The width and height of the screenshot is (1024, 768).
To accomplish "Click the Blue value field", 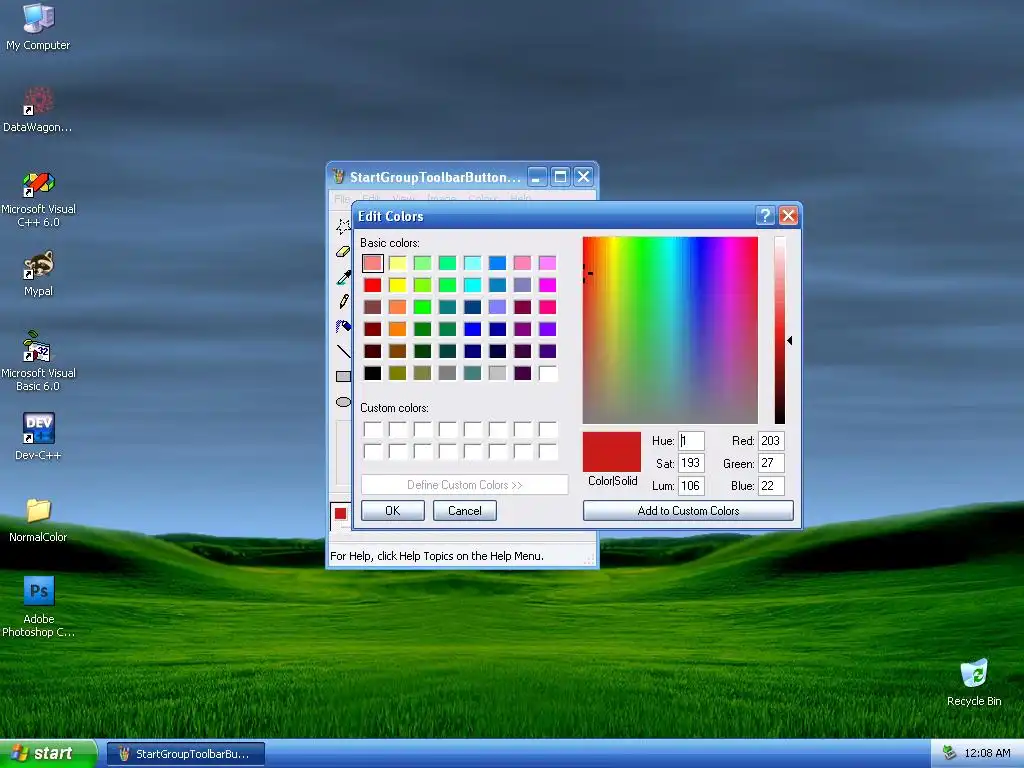I will (771, 485).
